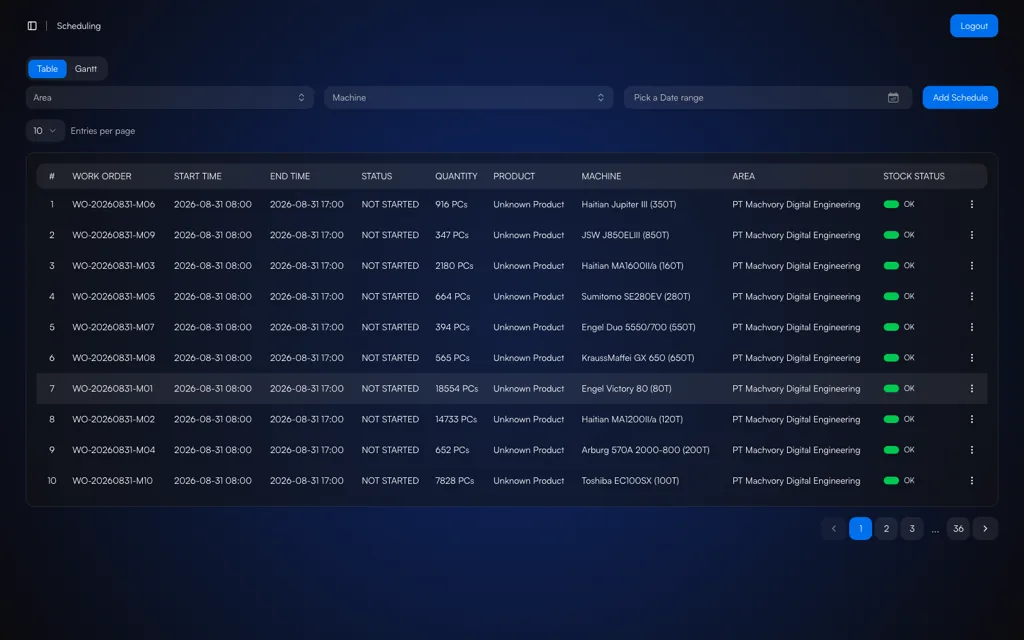Click the # column header
The image size is (1024, 640).
(x=52, y=176)
